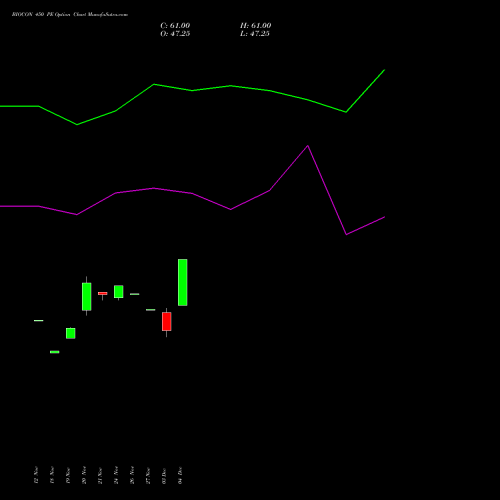This screenshot has height=500, width=500.
Task: Click the 27 Nov date label
Action: (x=148, y=475)
